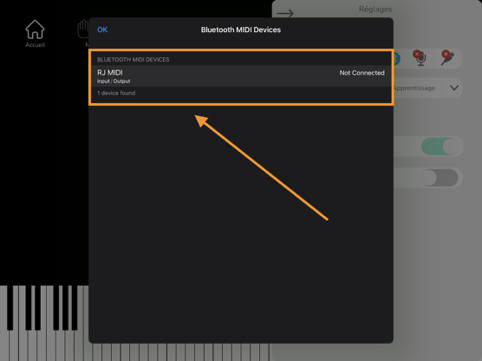Click the Bluetooth MIDI Devices dialog title

241,30
